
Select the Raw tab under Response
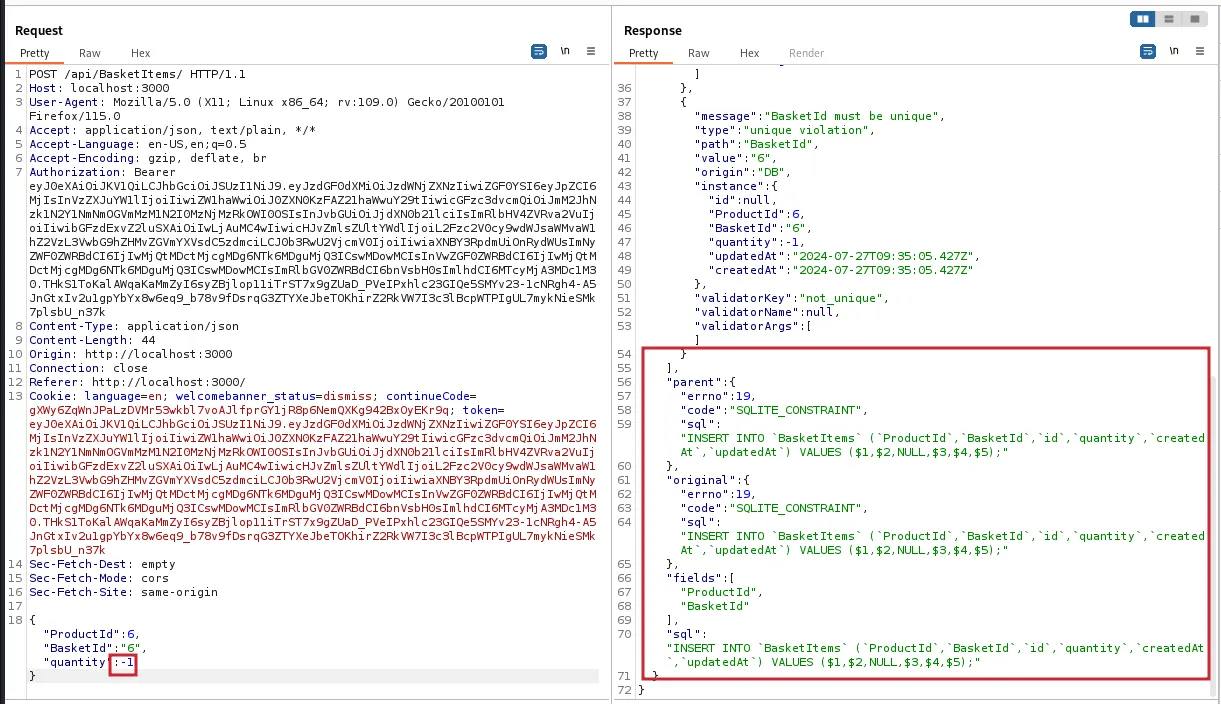[x=698, y=53]
